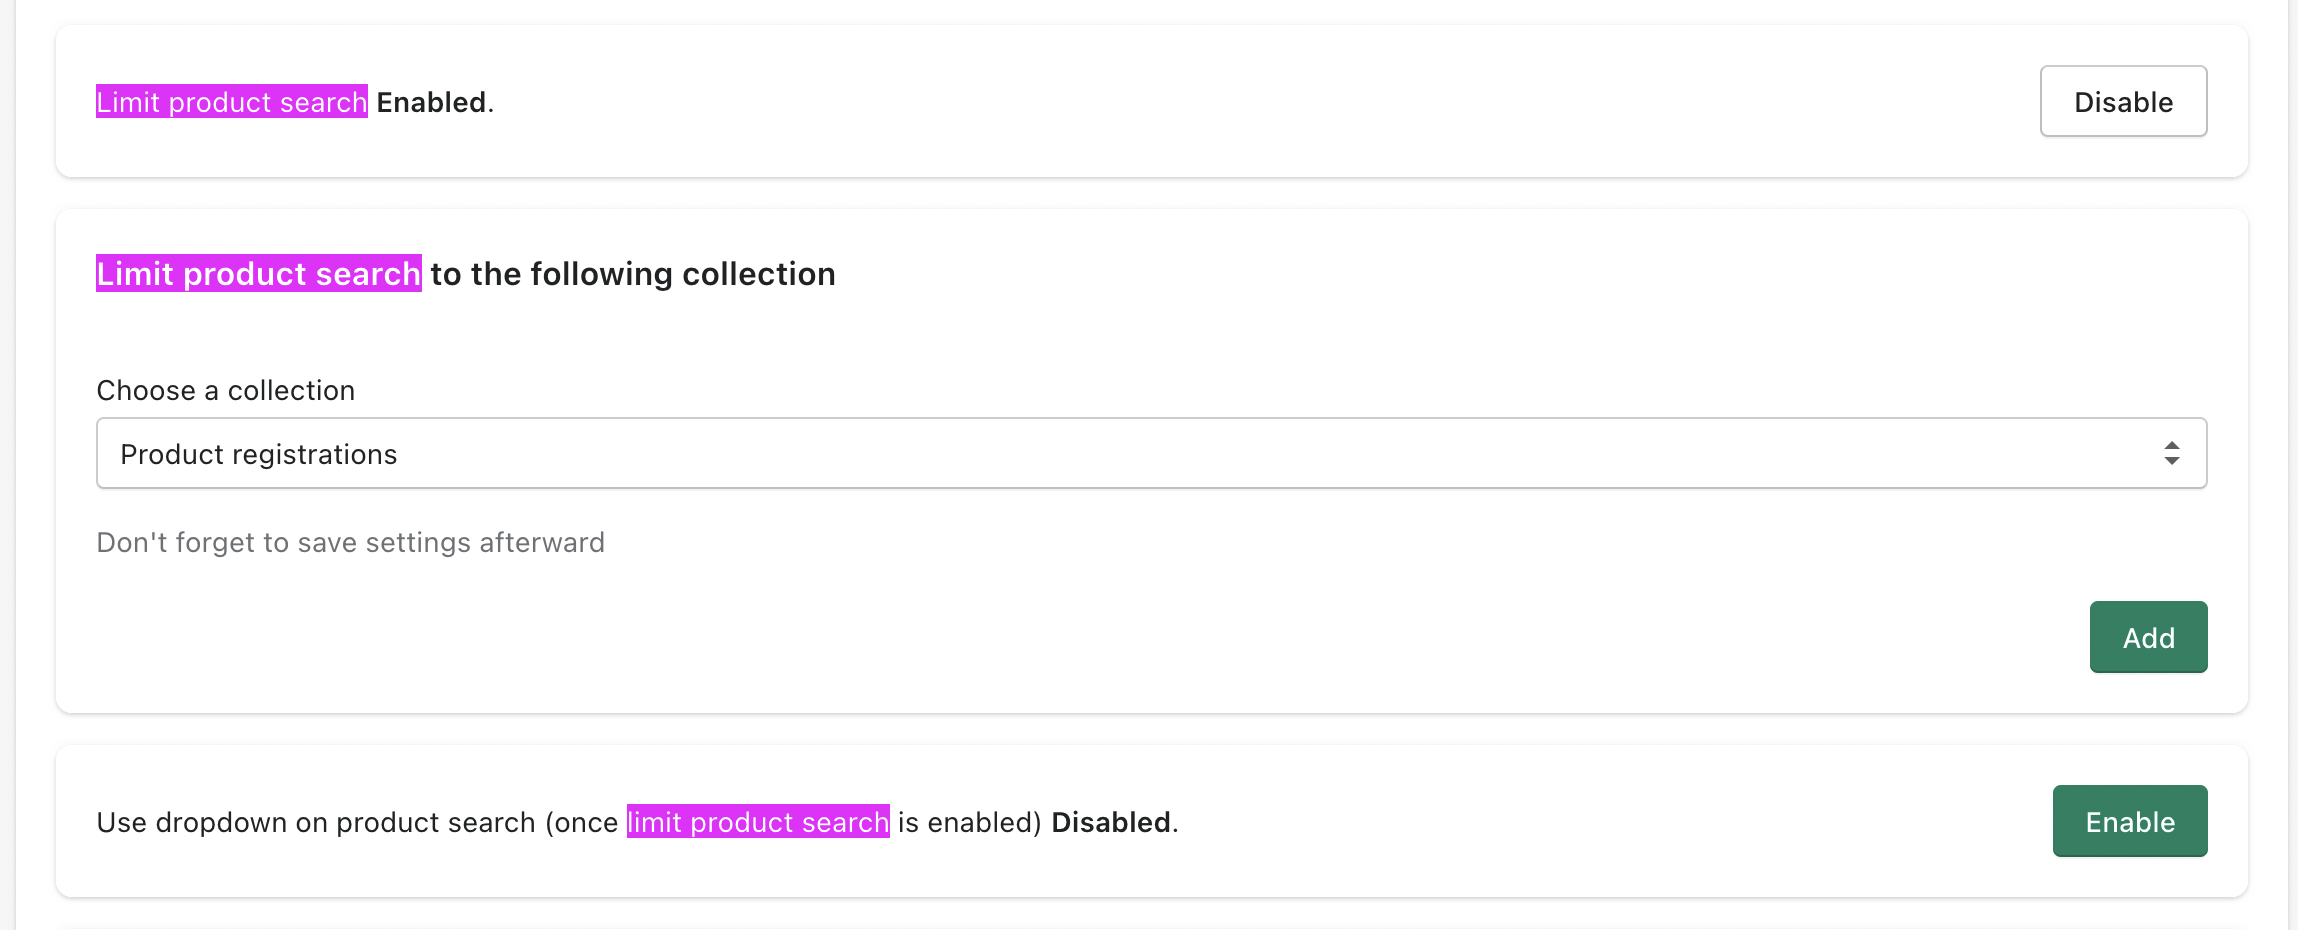Click heading text 'to the following collection'
Screen dimensions: 2298x930
(632, 274)
